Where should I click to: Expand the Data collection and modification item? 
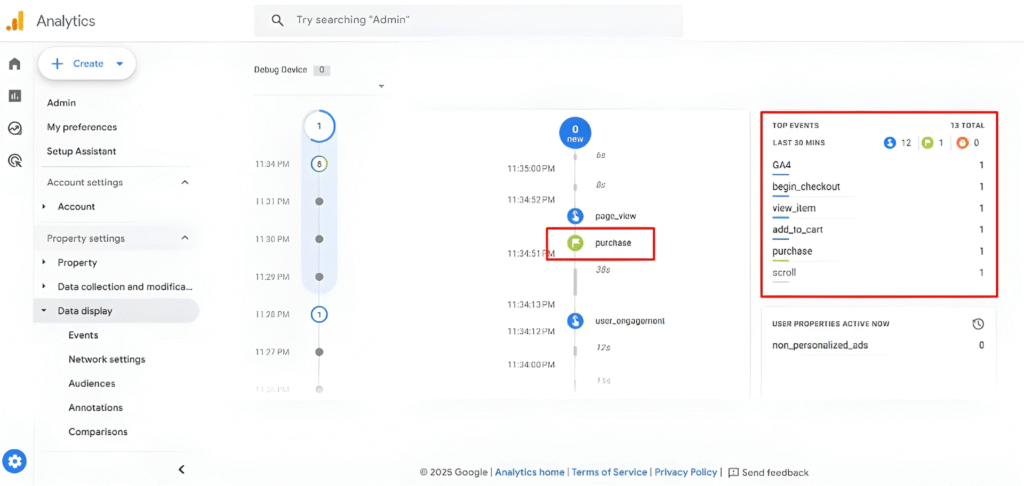[x=44, y=287]
